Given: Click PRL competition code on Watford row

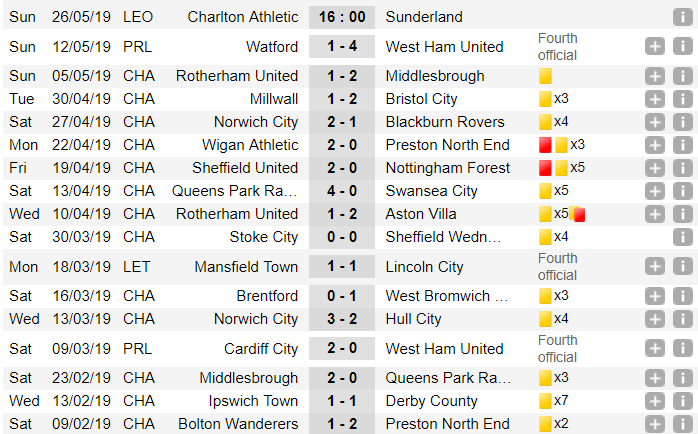Looking at the screenshot, I should (138, 47).
